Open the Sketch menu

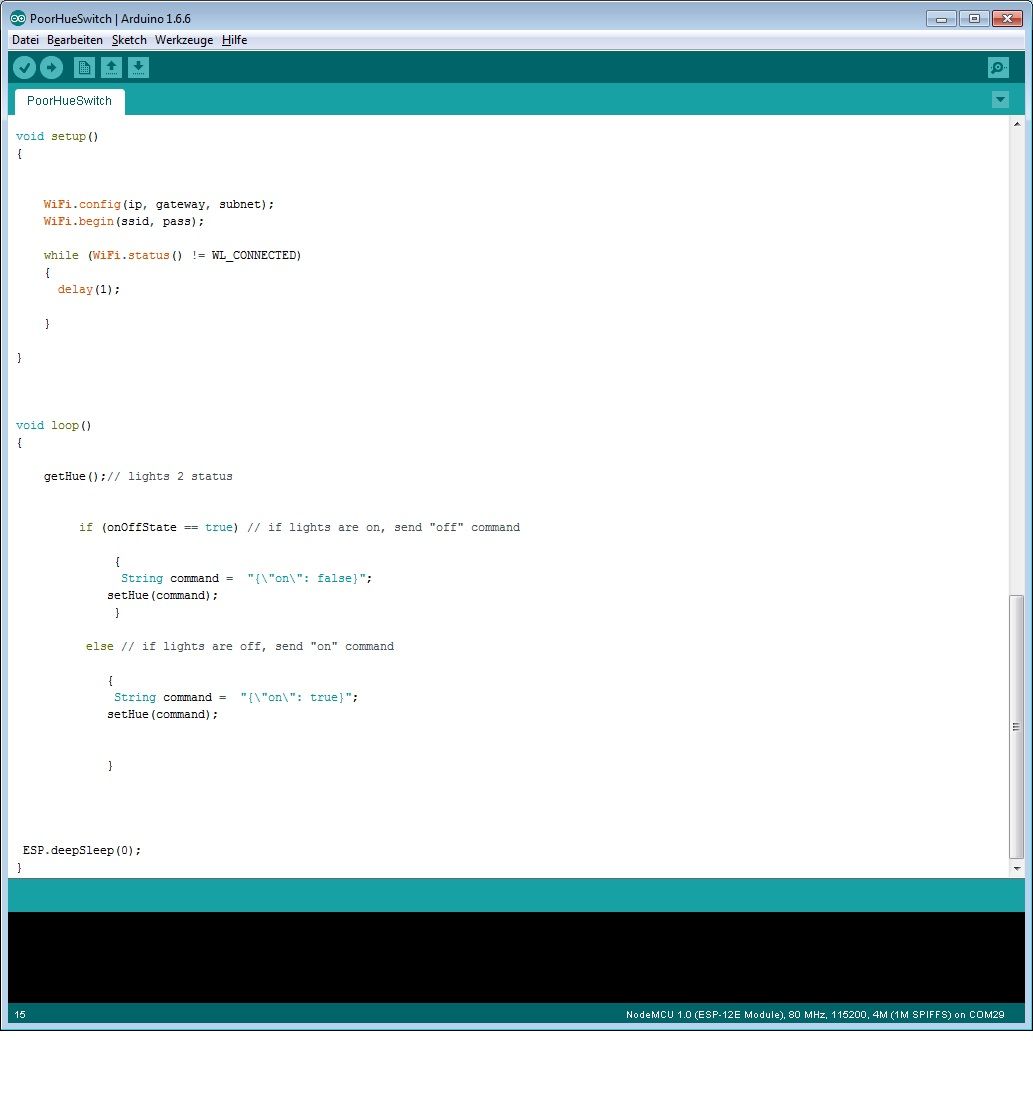click(129, 40)
